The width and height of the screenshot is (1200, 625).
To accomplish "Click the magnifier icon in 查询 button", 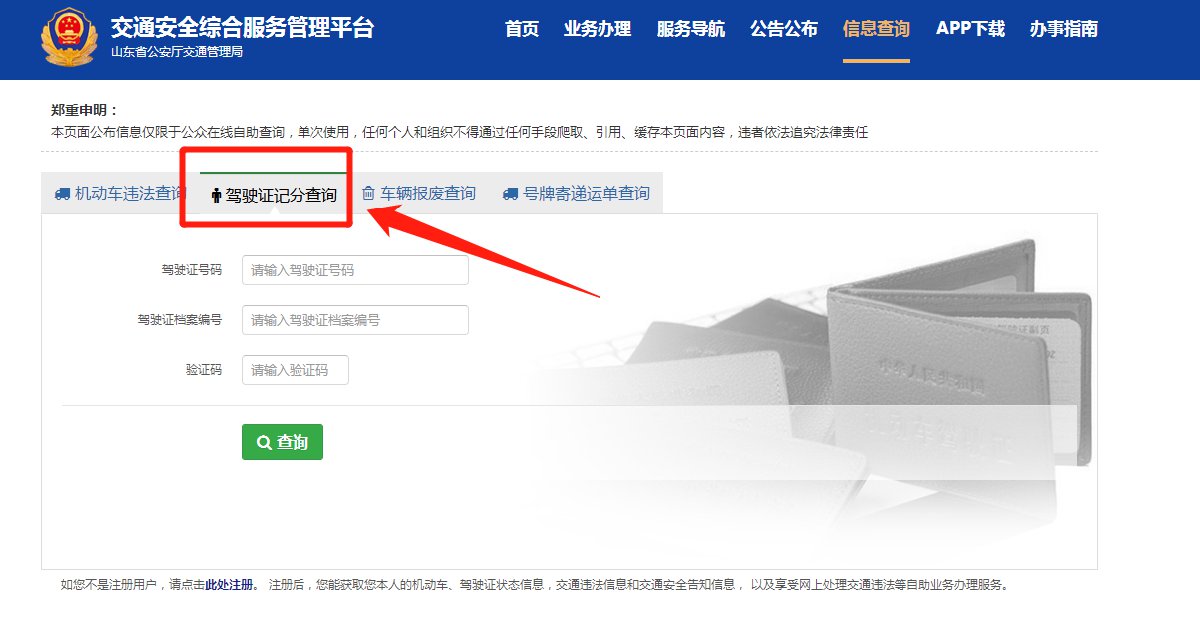I will coord(264,442).
